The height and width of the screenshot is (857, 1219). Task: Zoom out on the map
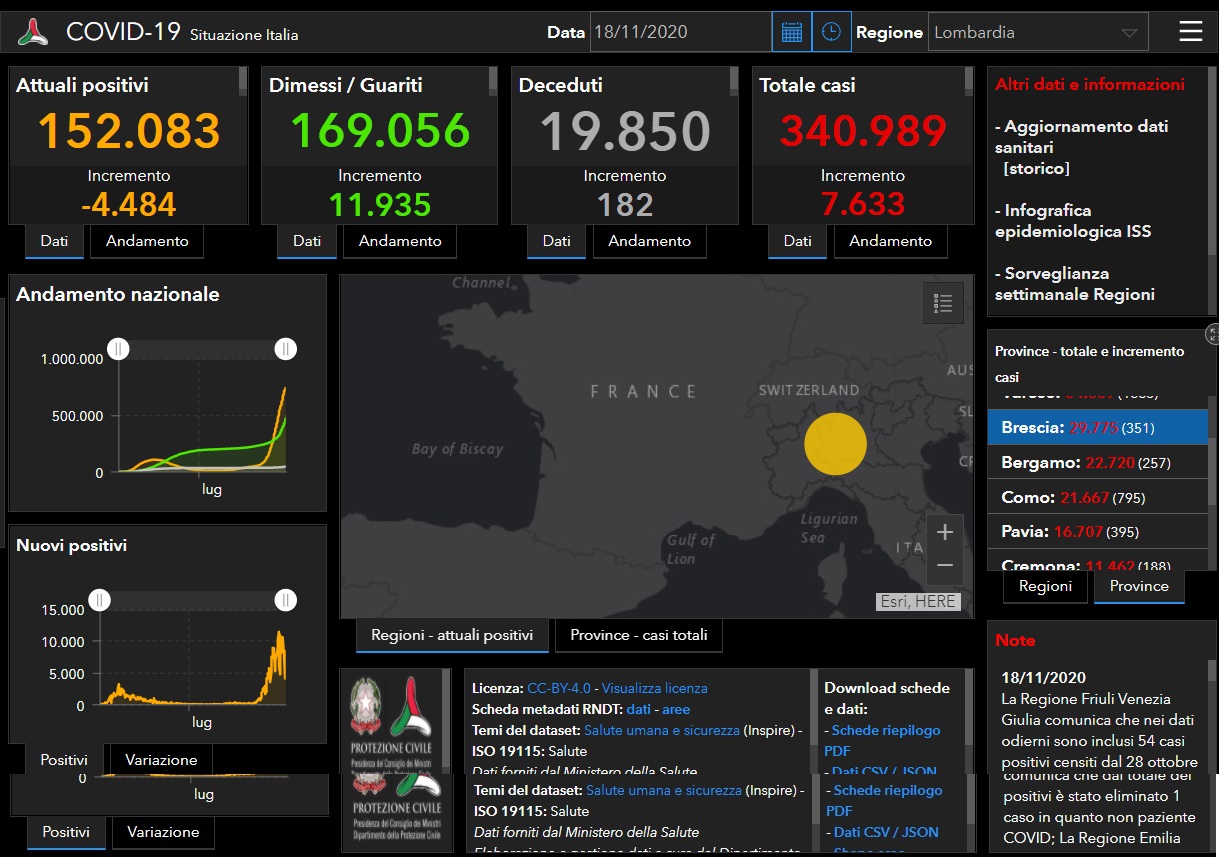coord(944,566)
